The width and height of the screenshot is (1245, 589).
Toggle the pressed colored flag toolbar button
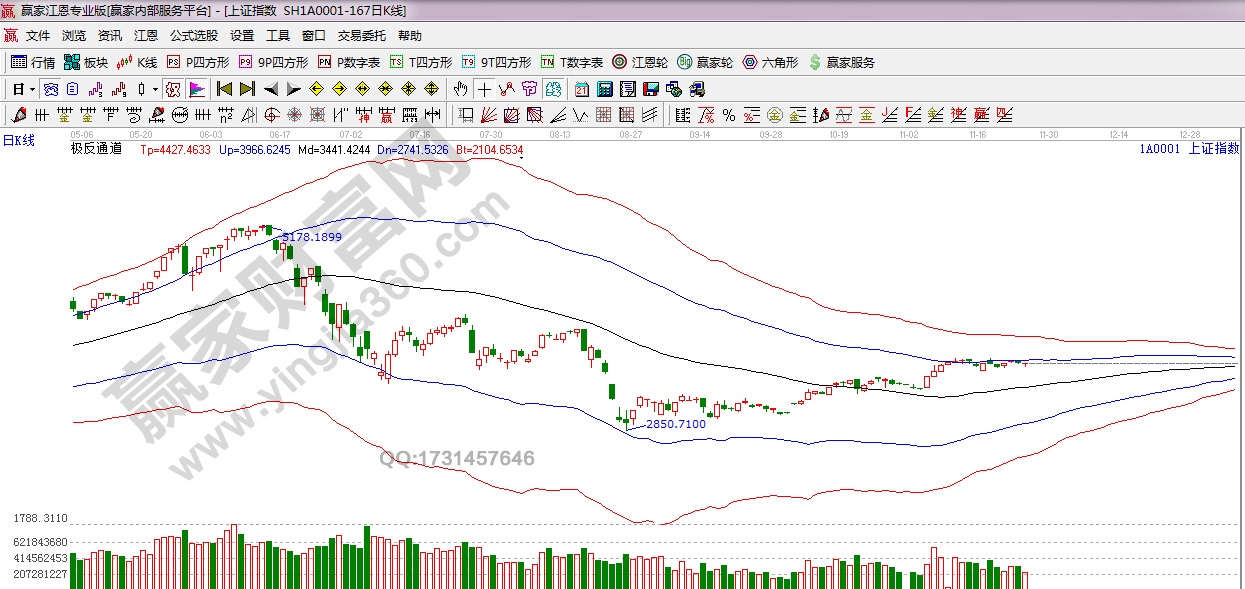(x=196, y=89)
